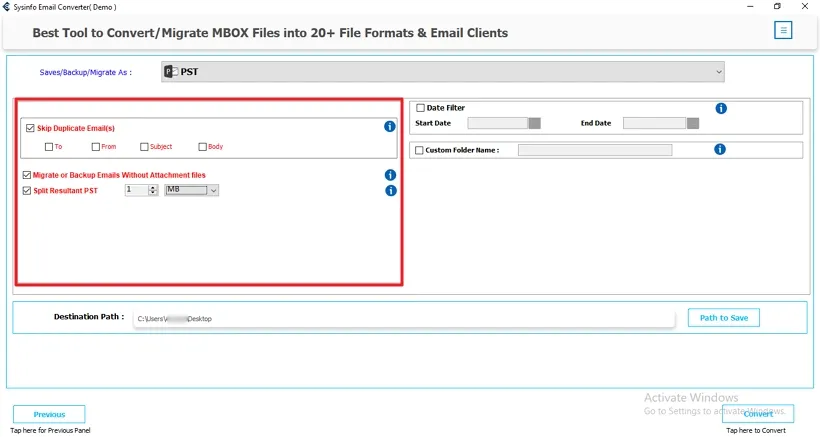Toggle the Split Resultant PST checkbox
820x437 pixels.
(27, 191)
